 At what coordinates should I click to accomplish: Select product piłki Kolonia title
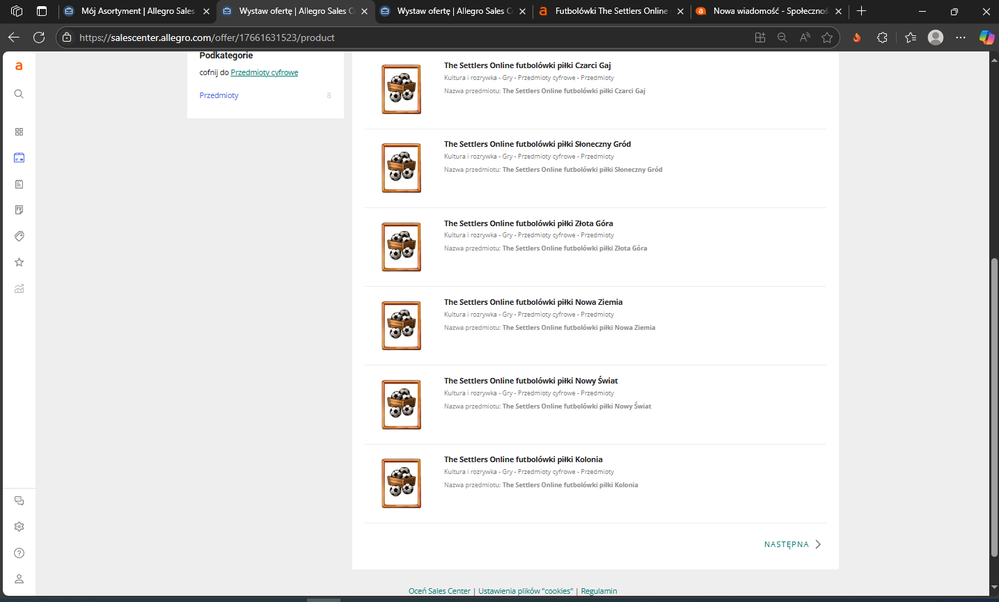(523, 459)
